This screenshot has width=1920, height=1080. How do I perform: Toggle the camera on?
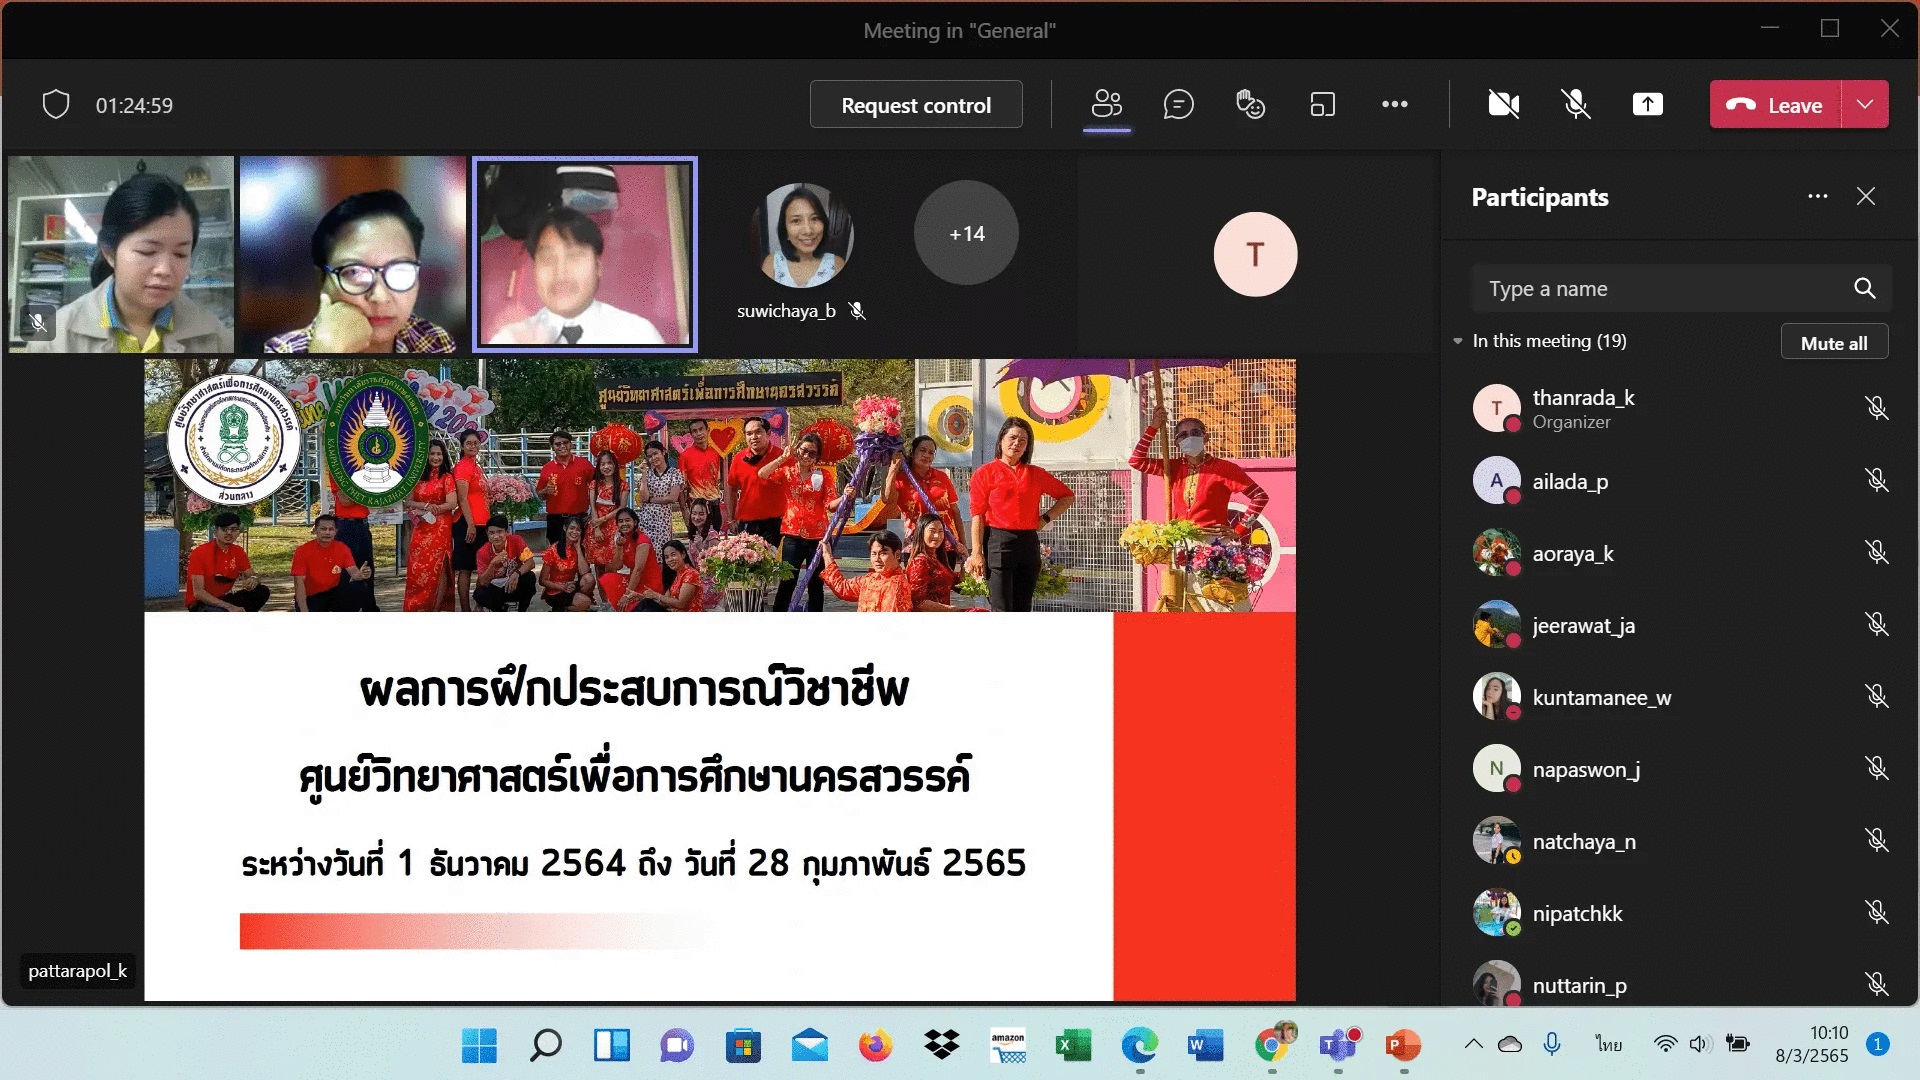(1503, 104)
